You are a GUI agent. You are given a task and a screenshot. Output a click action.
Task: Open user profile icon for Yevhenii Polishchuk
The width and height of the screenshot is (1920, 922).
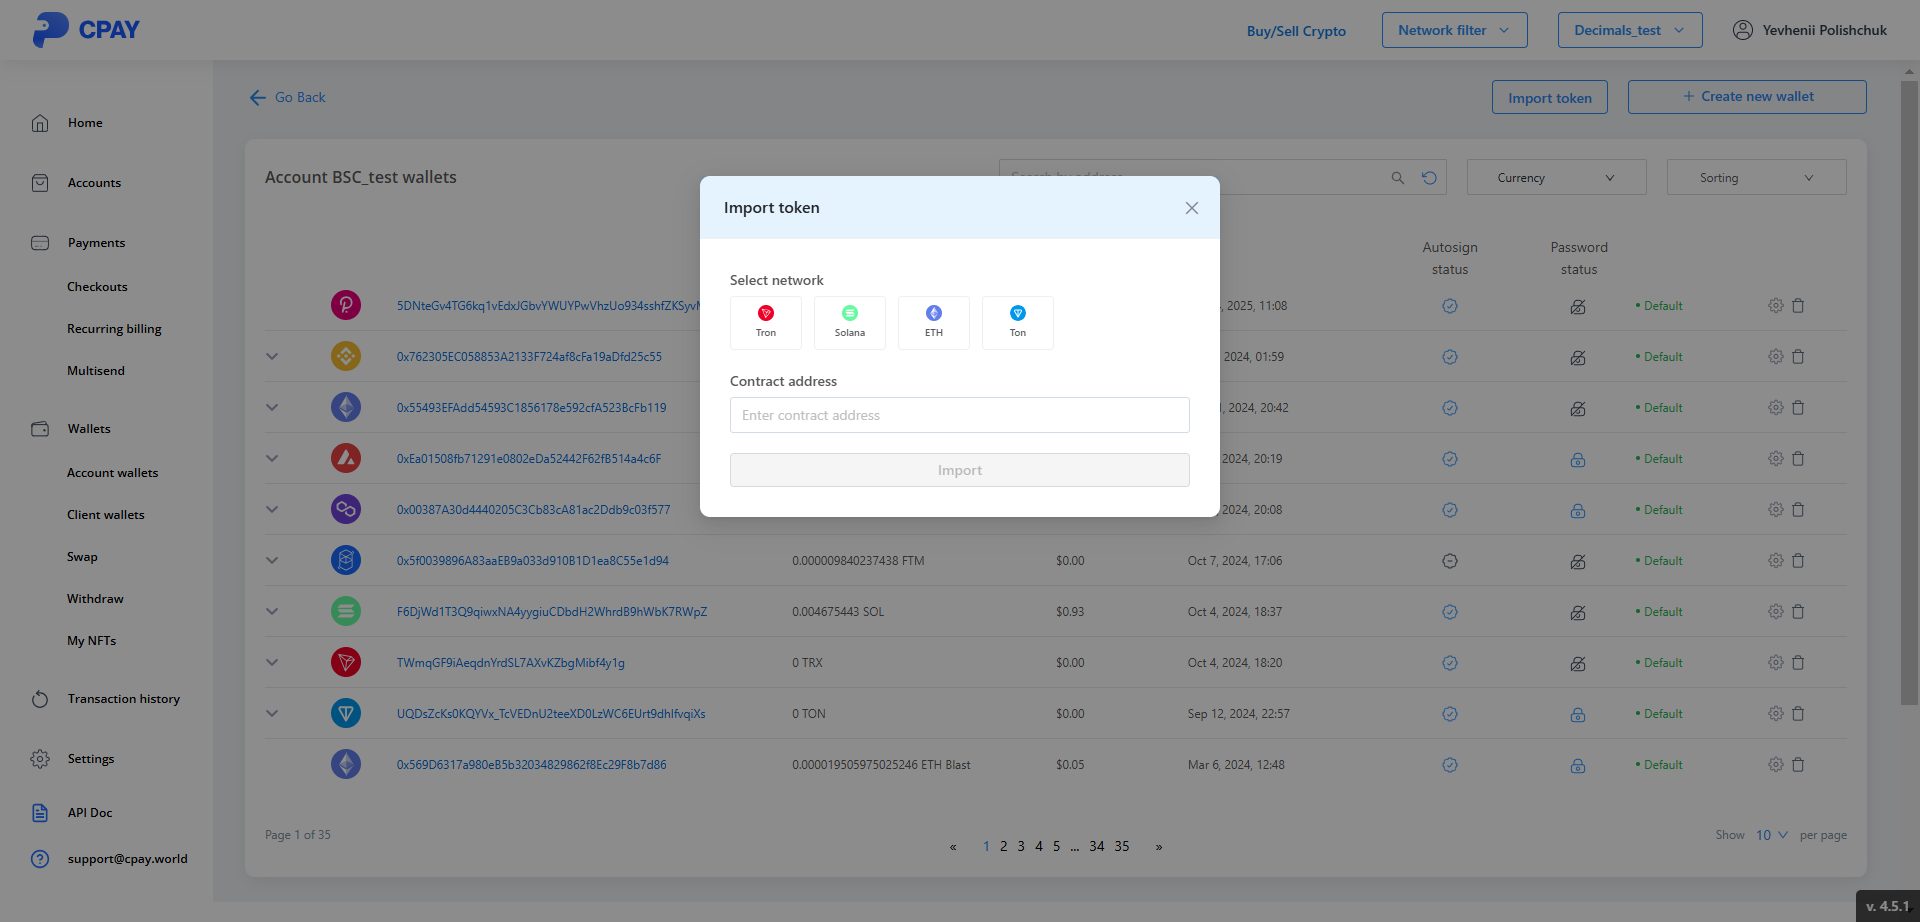(1742, 30)
